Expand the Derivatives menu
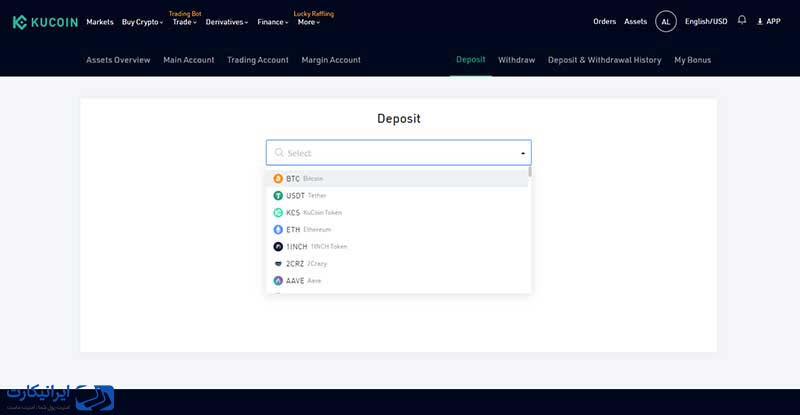 click(x=227, y=22)
